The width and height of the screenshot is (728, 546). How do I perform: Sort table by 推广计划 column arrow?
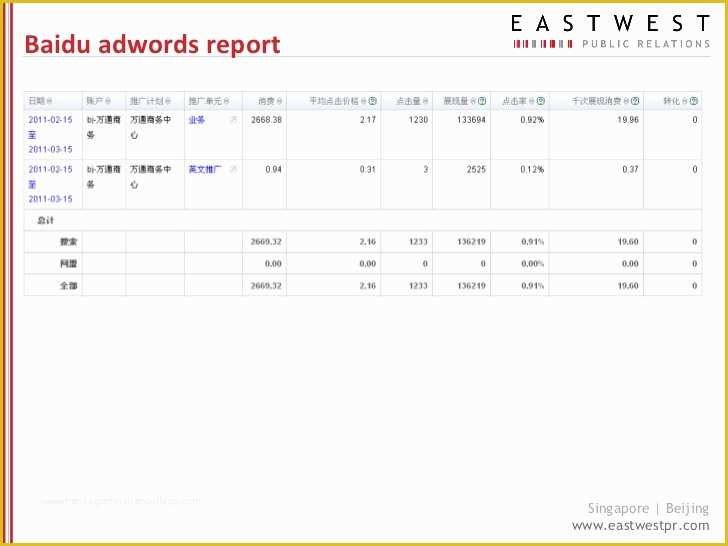(168, 101)
